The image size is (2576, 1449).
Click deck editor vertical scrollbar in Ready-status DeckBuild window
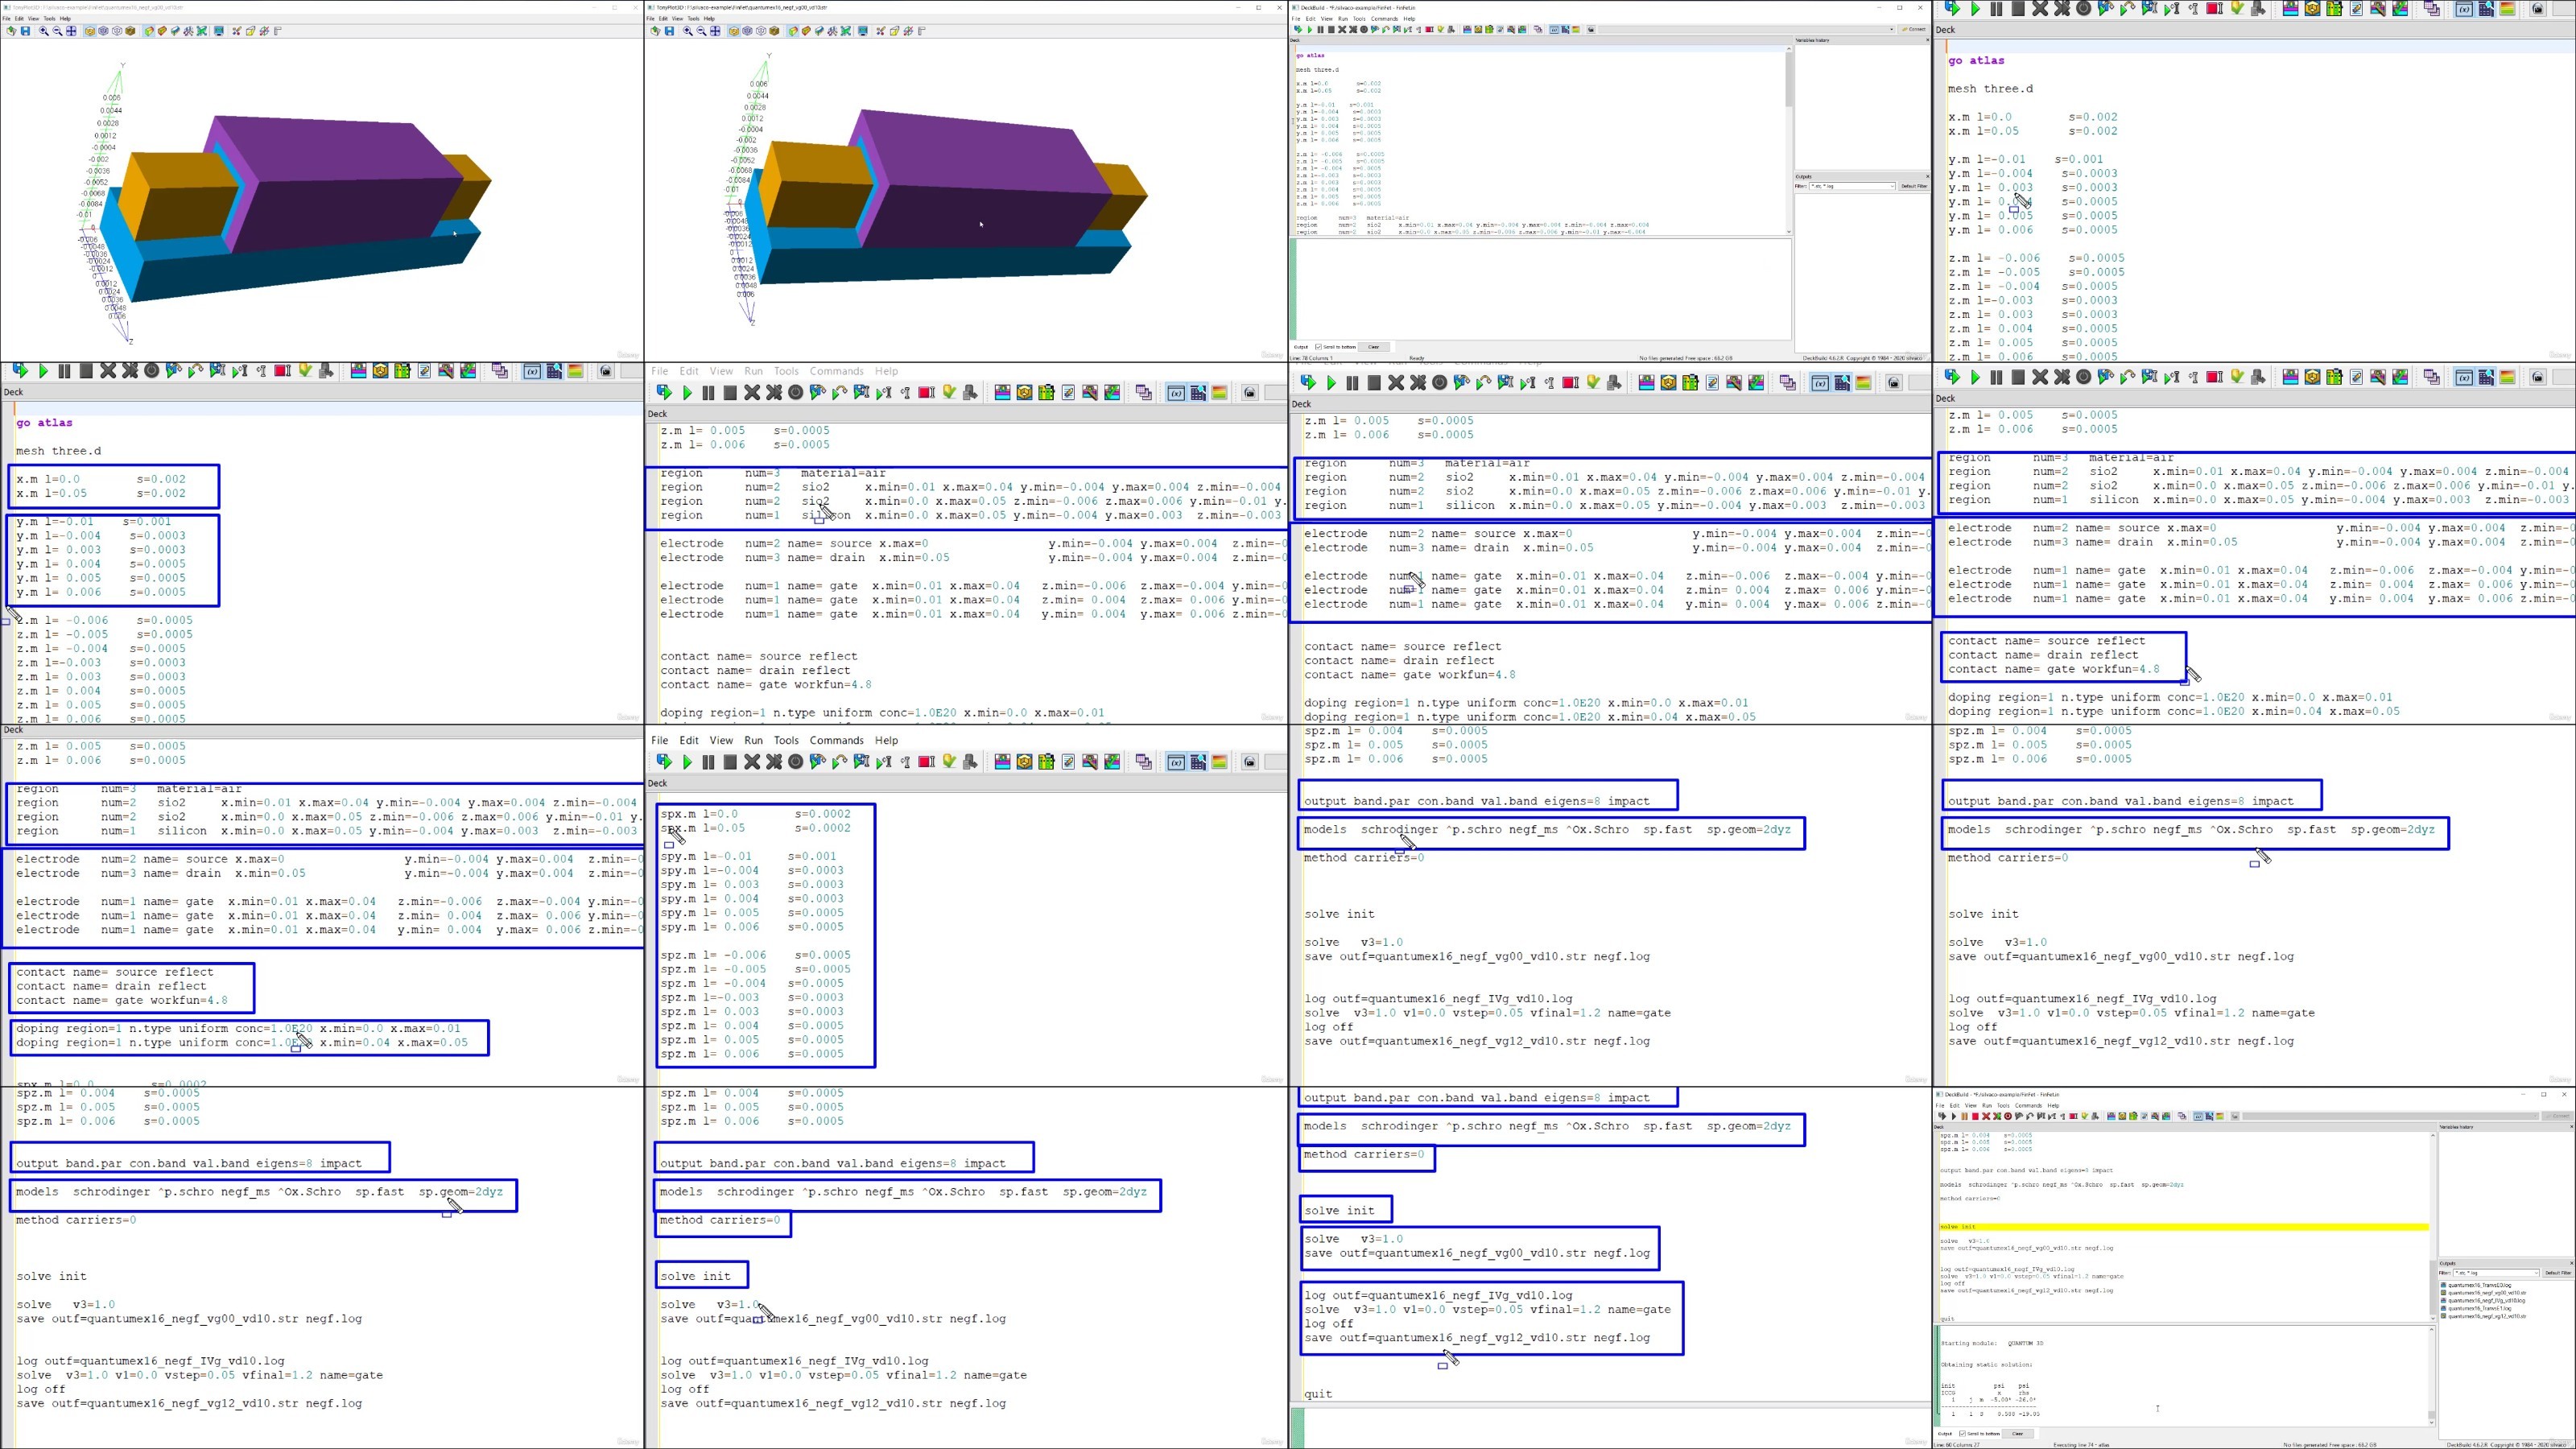[1789, 140]
